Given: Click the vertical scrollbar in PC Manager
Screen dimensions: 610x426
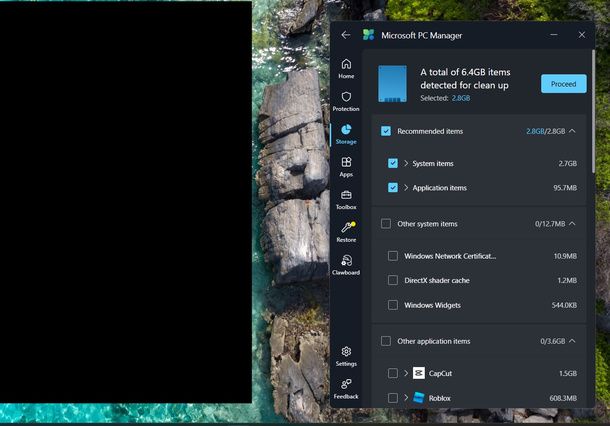Looking at the screenshot, I should (593, 111).
